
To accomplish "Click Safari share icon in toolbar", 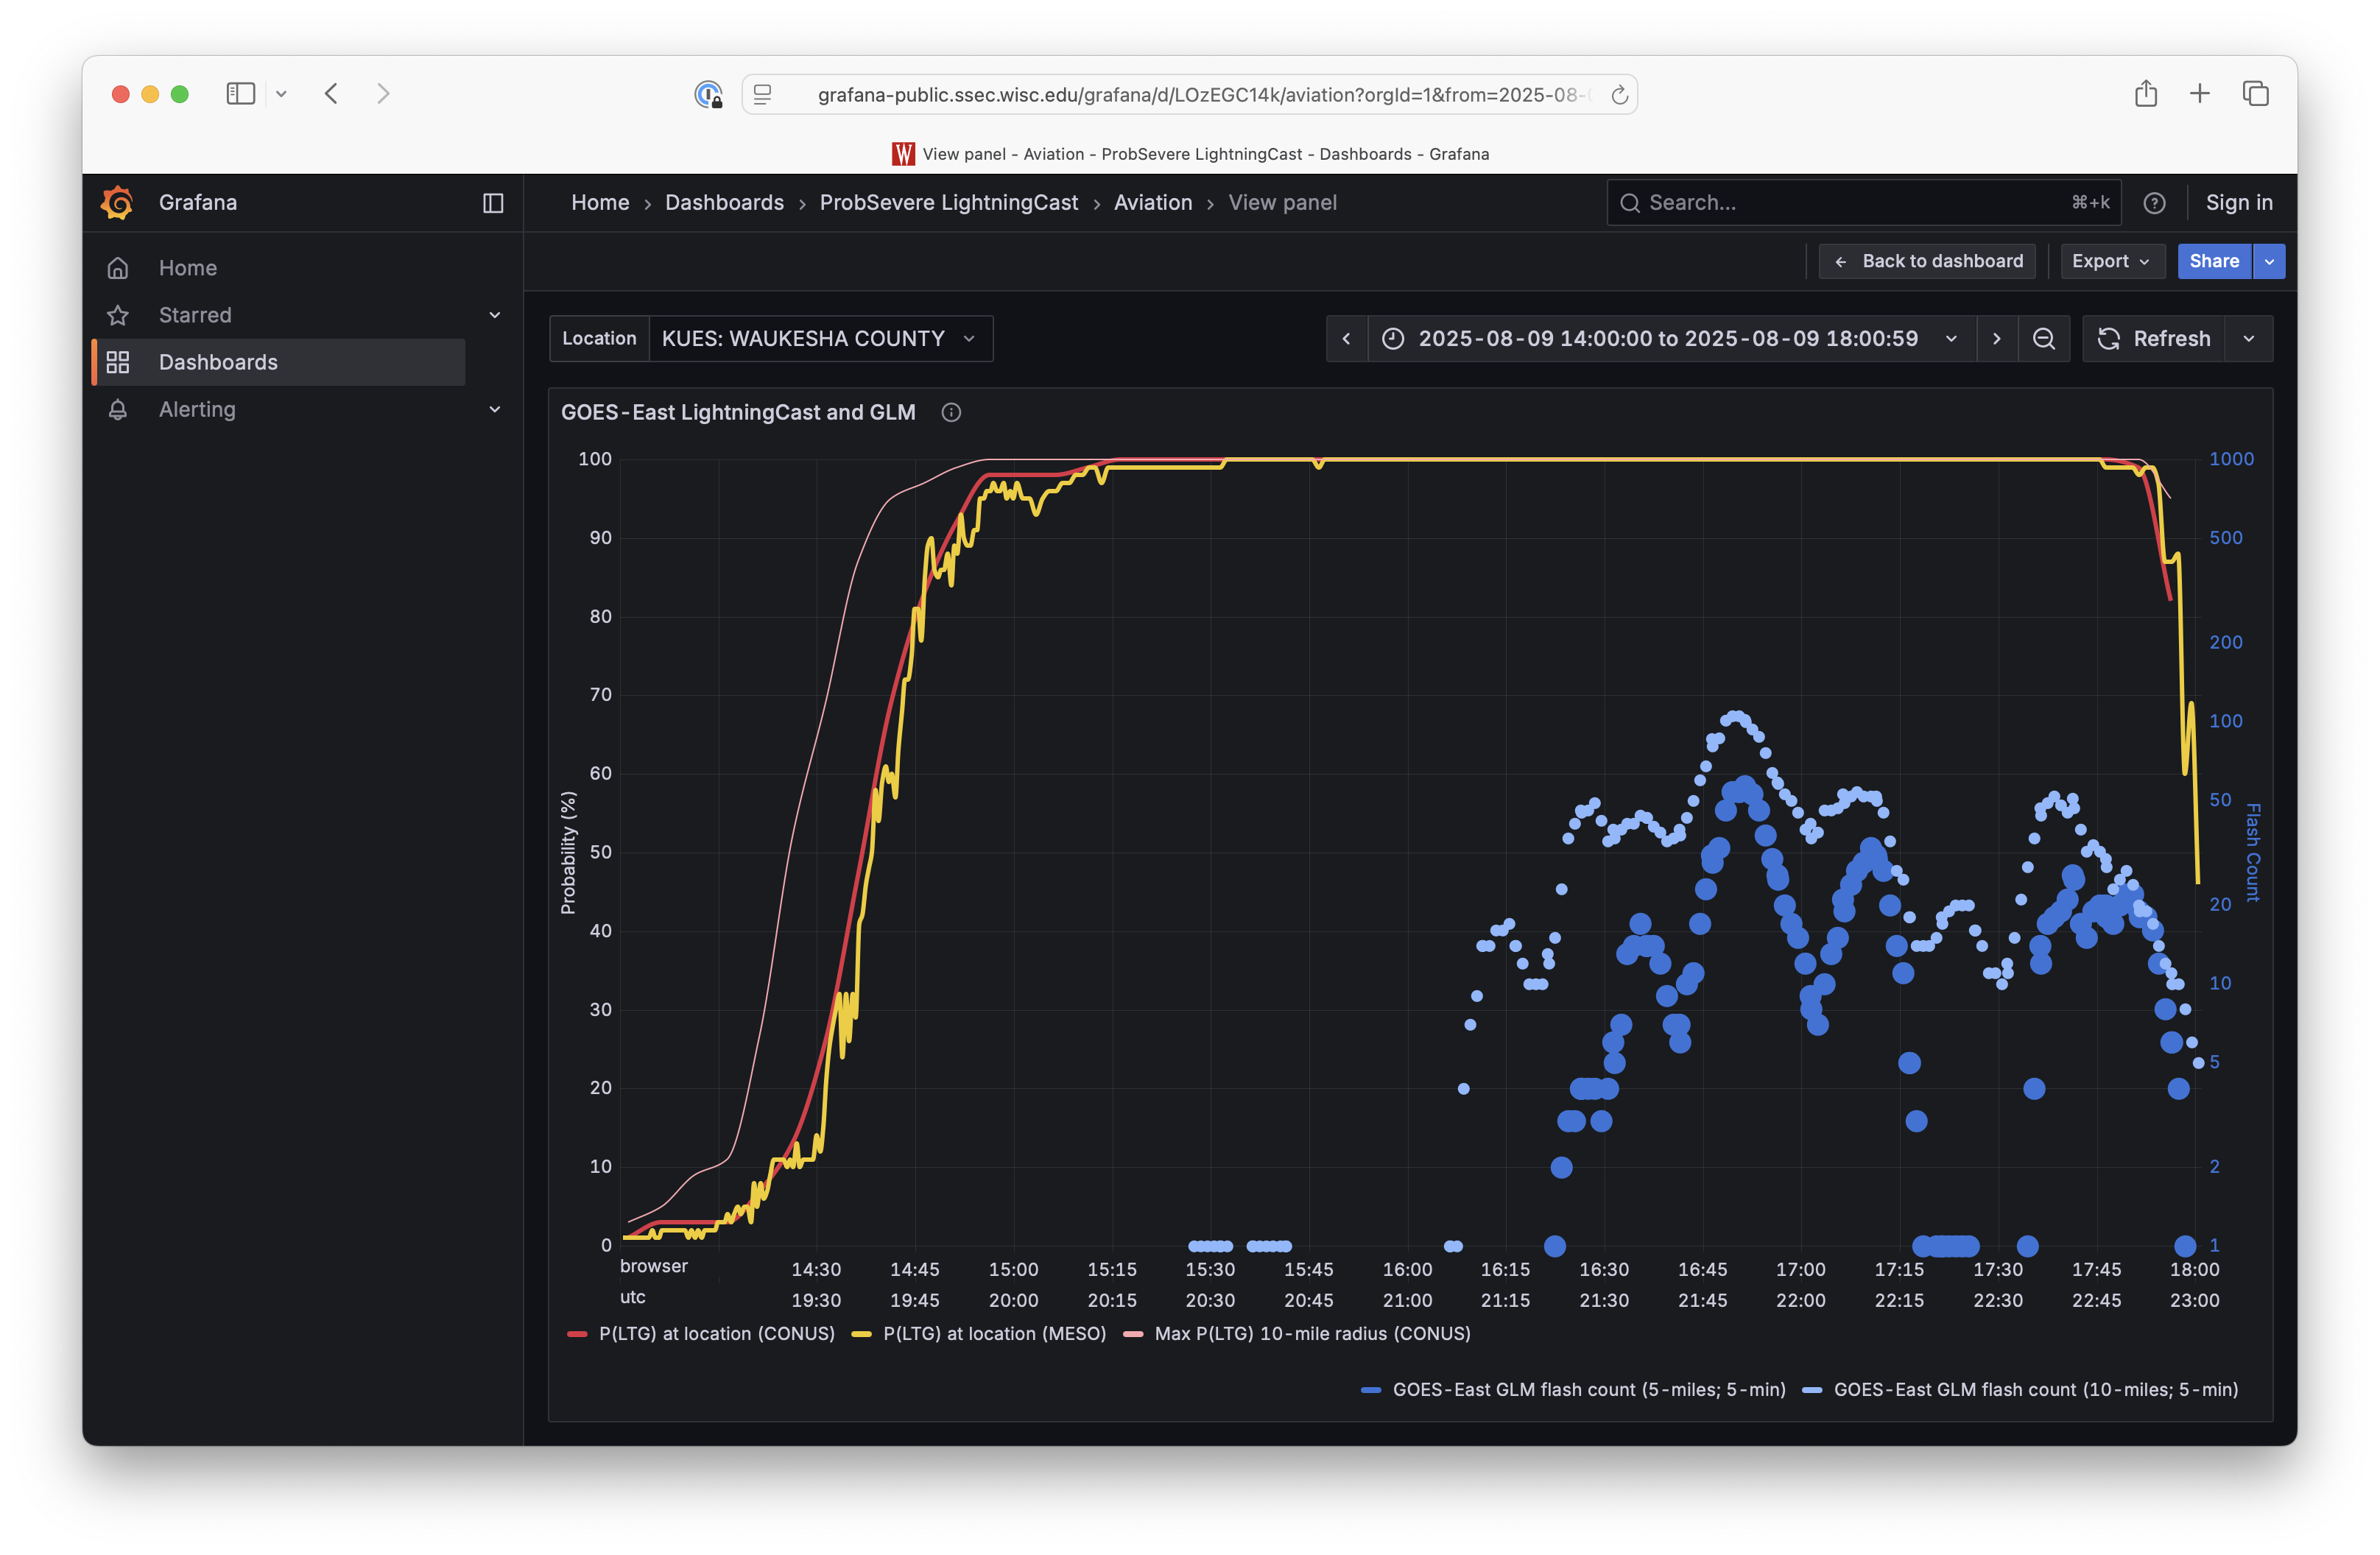I will 2145,94.
